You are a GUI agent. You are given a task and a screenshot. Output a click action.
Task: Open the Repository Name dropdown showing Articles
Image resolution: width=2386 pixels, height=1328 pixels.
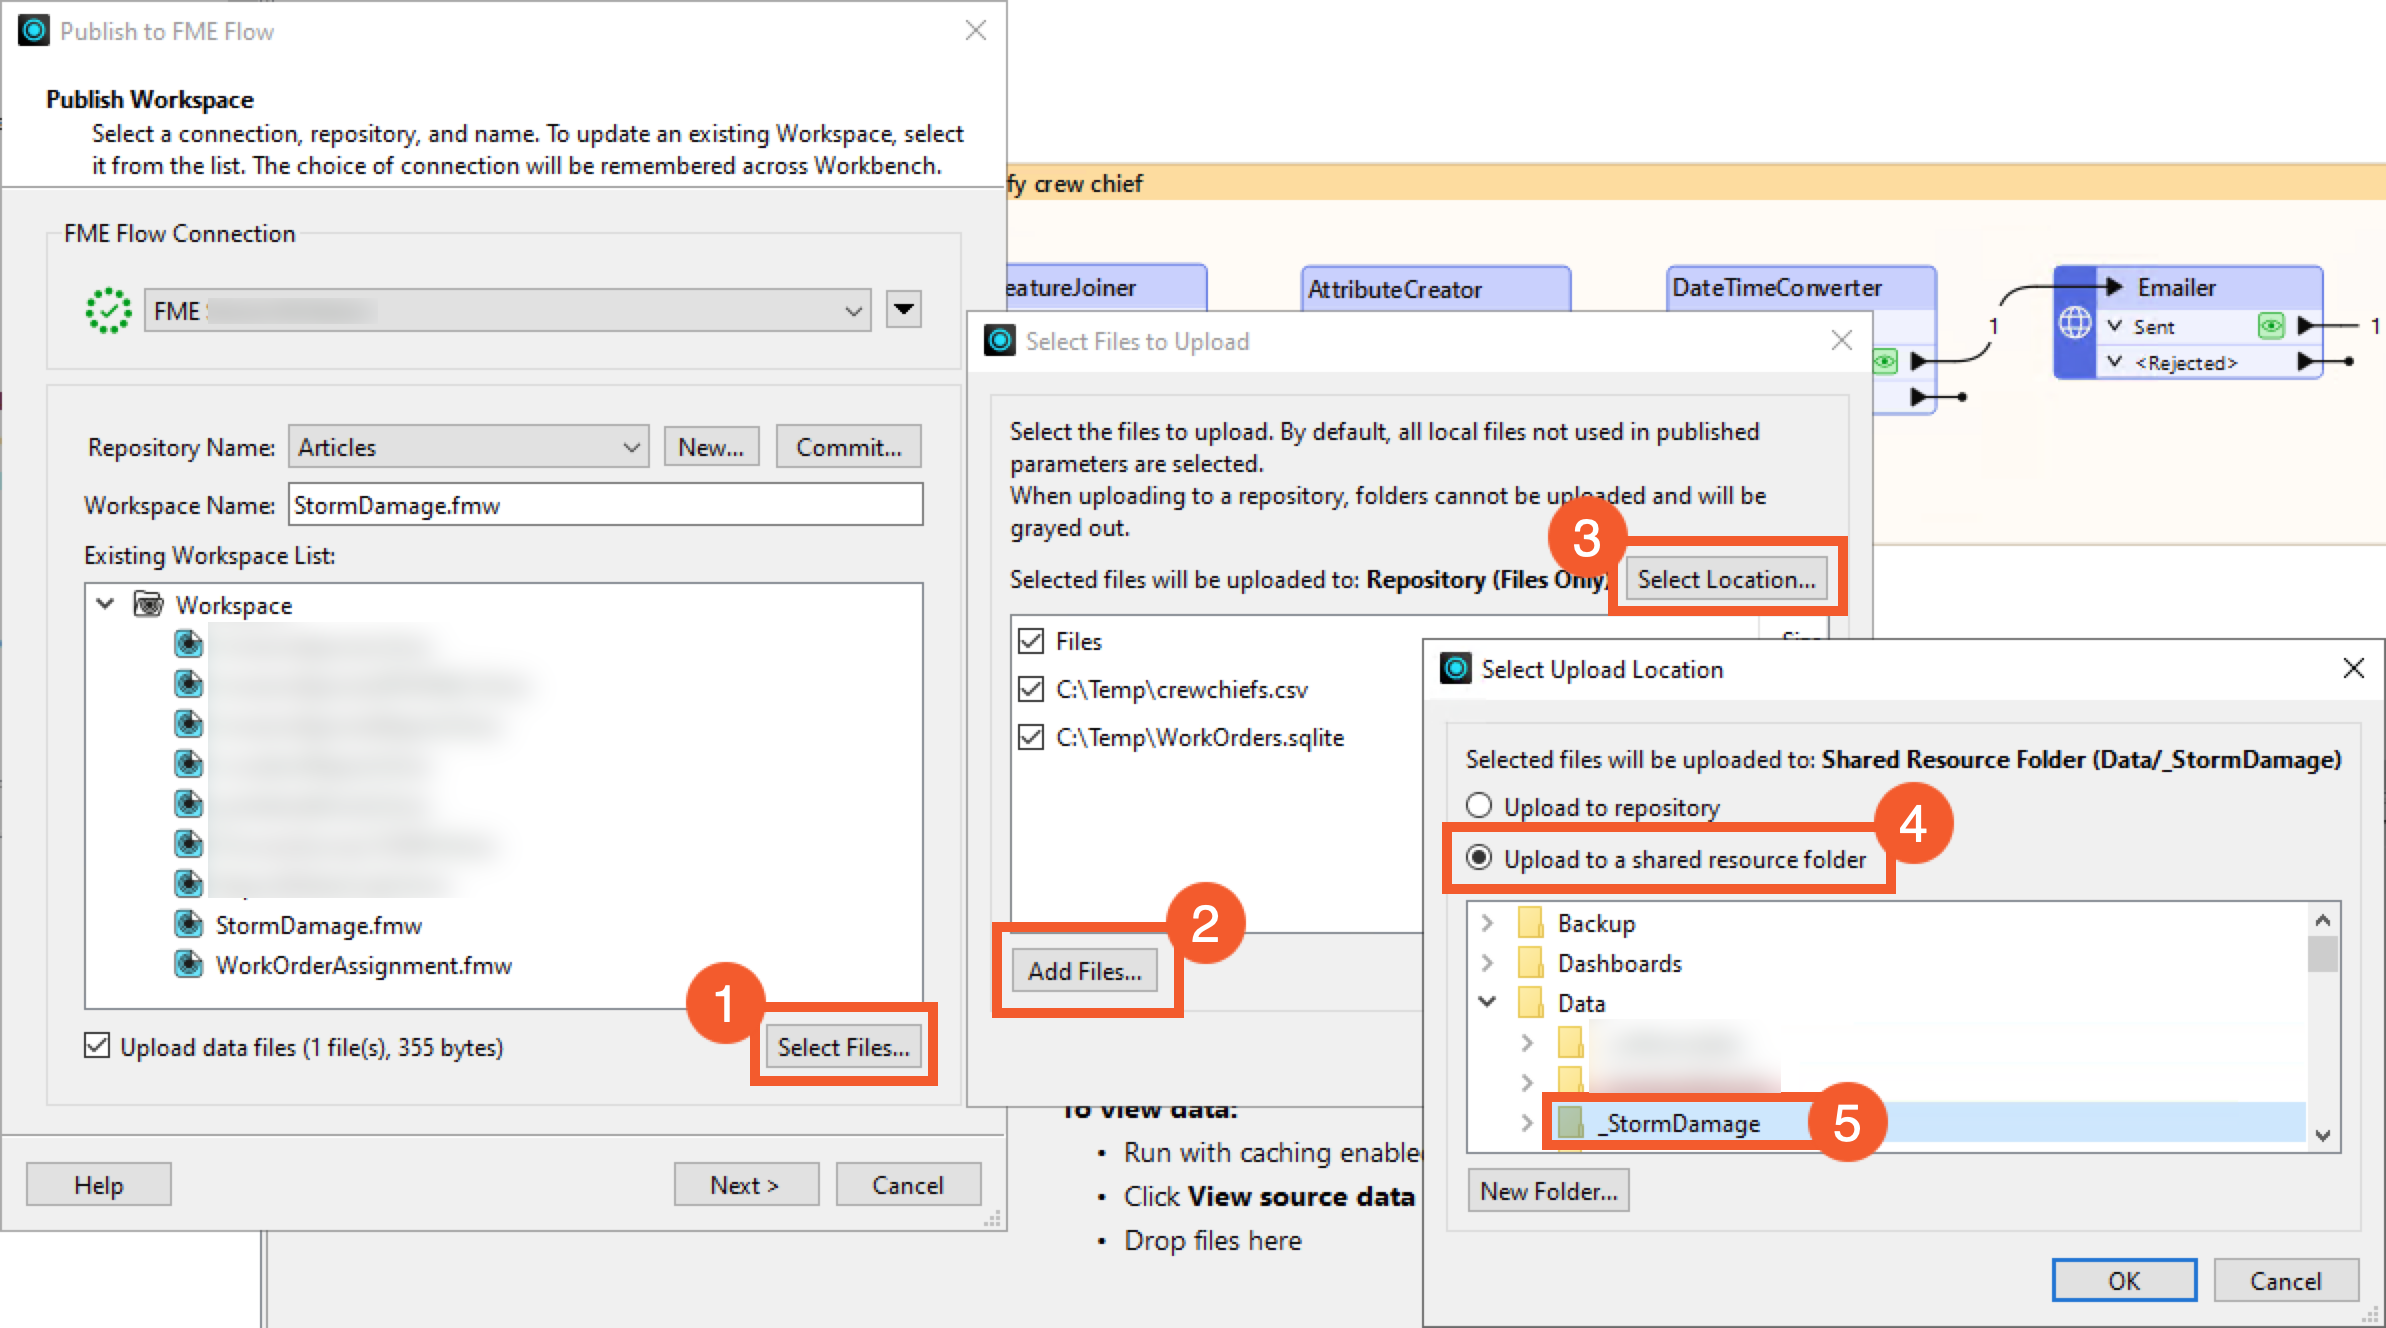629,446
